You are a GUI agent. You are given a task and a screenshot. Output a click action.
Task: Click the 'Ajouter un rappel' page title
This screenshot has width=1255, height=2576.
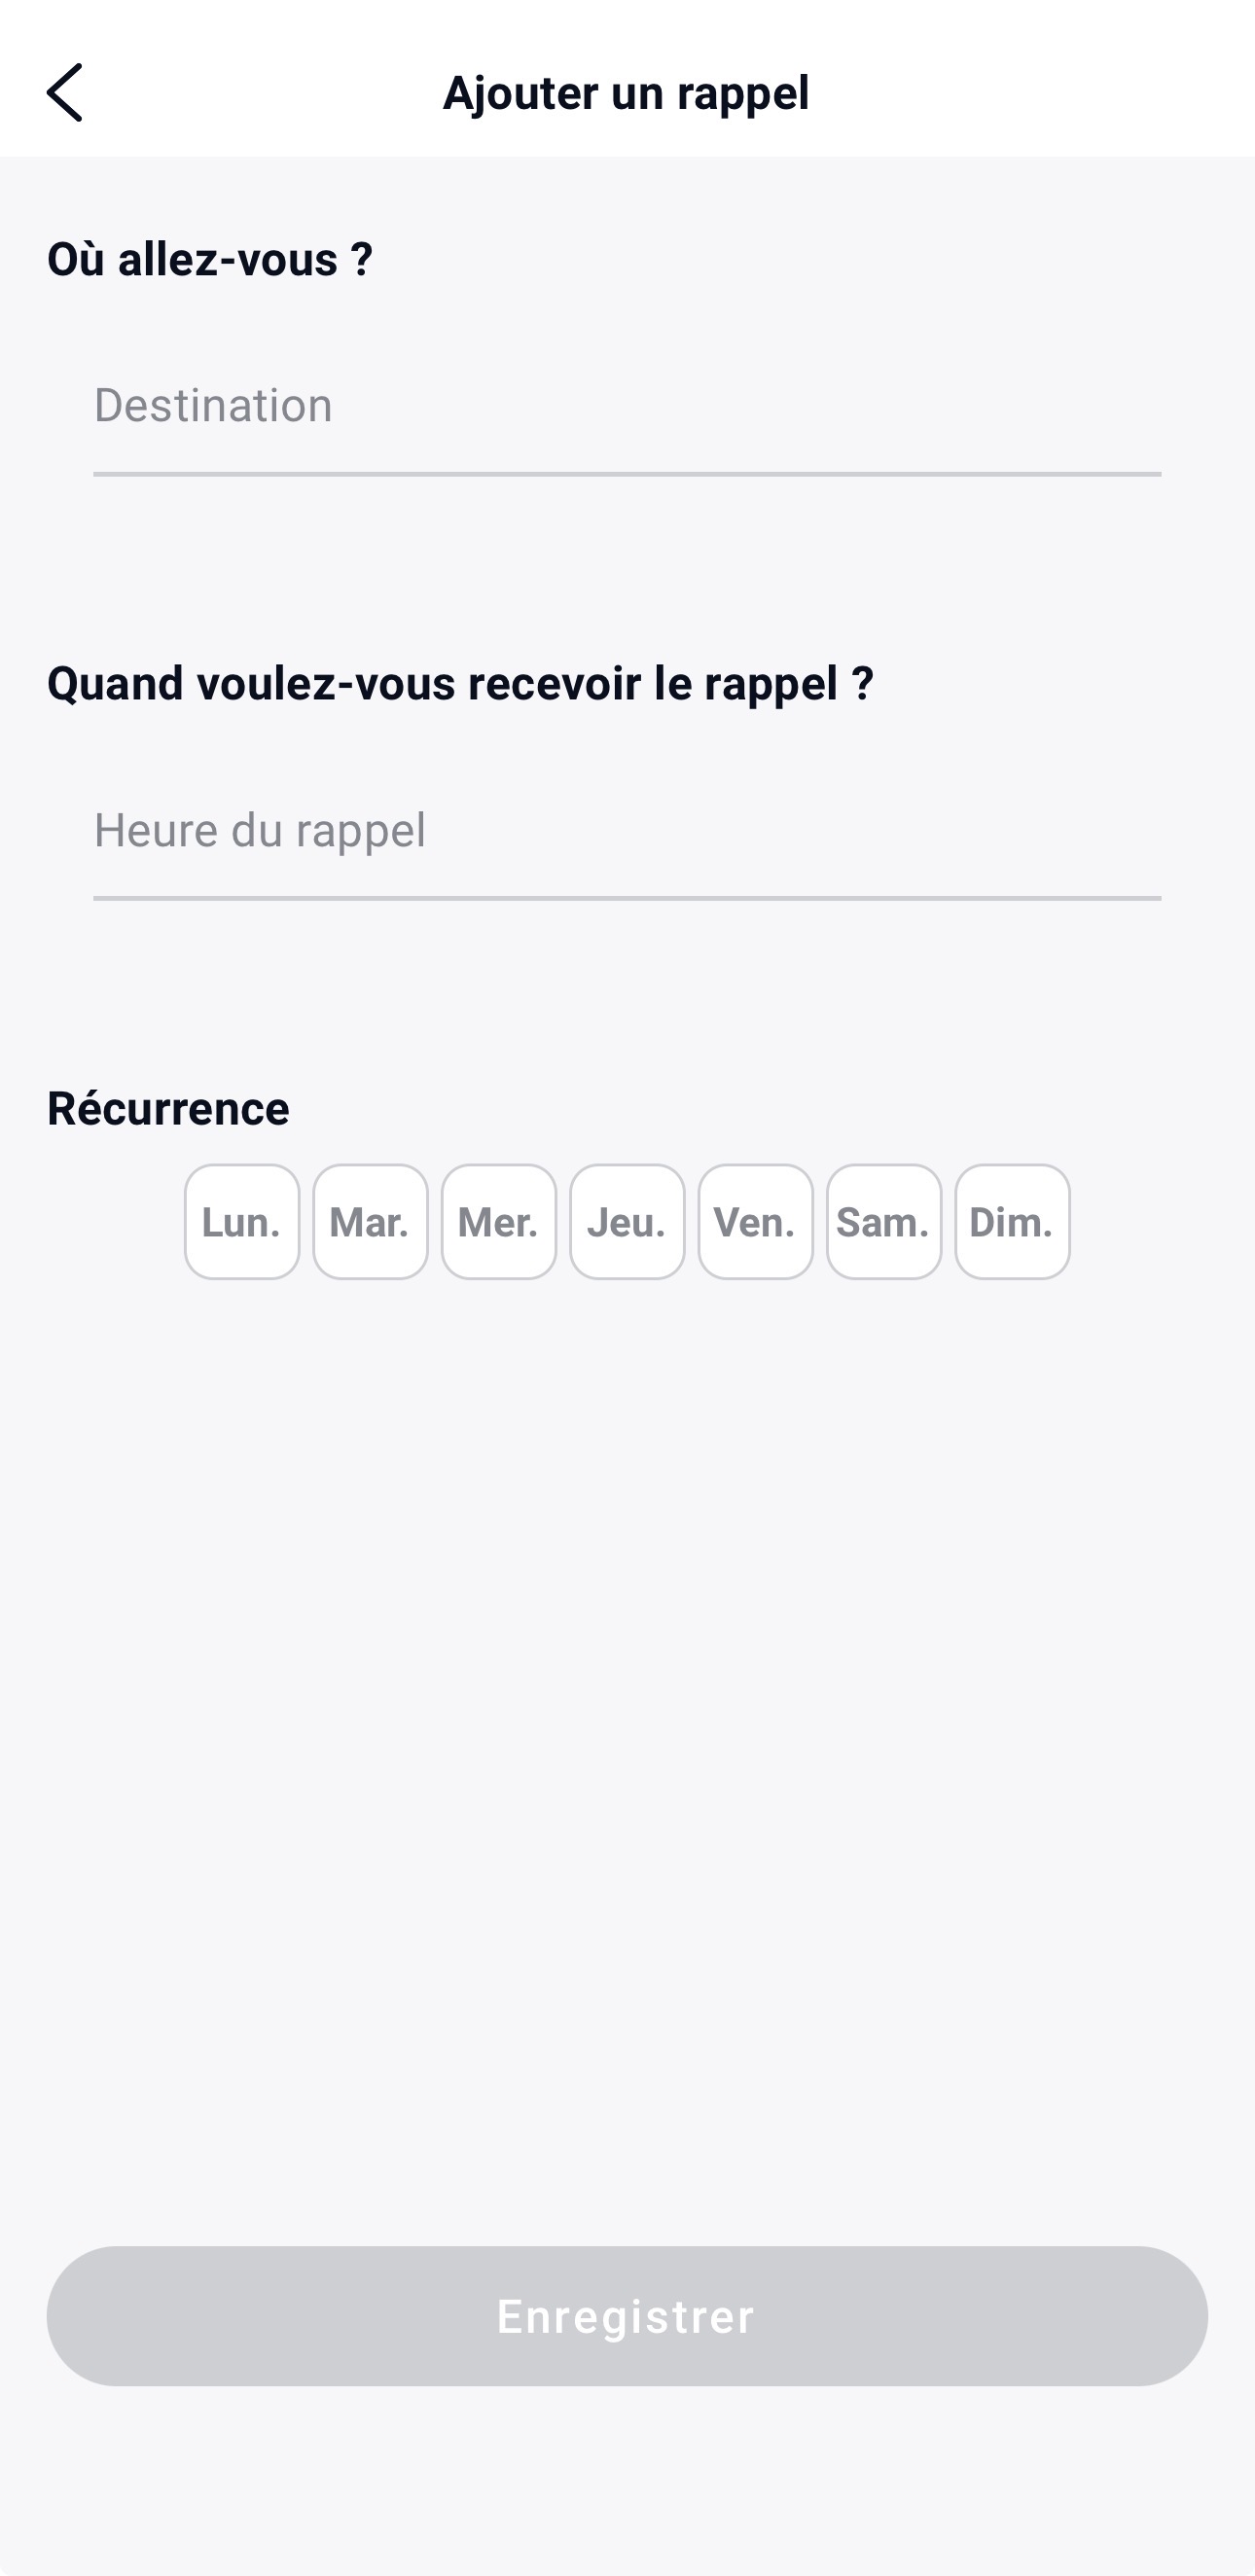[x=626, y=93]
